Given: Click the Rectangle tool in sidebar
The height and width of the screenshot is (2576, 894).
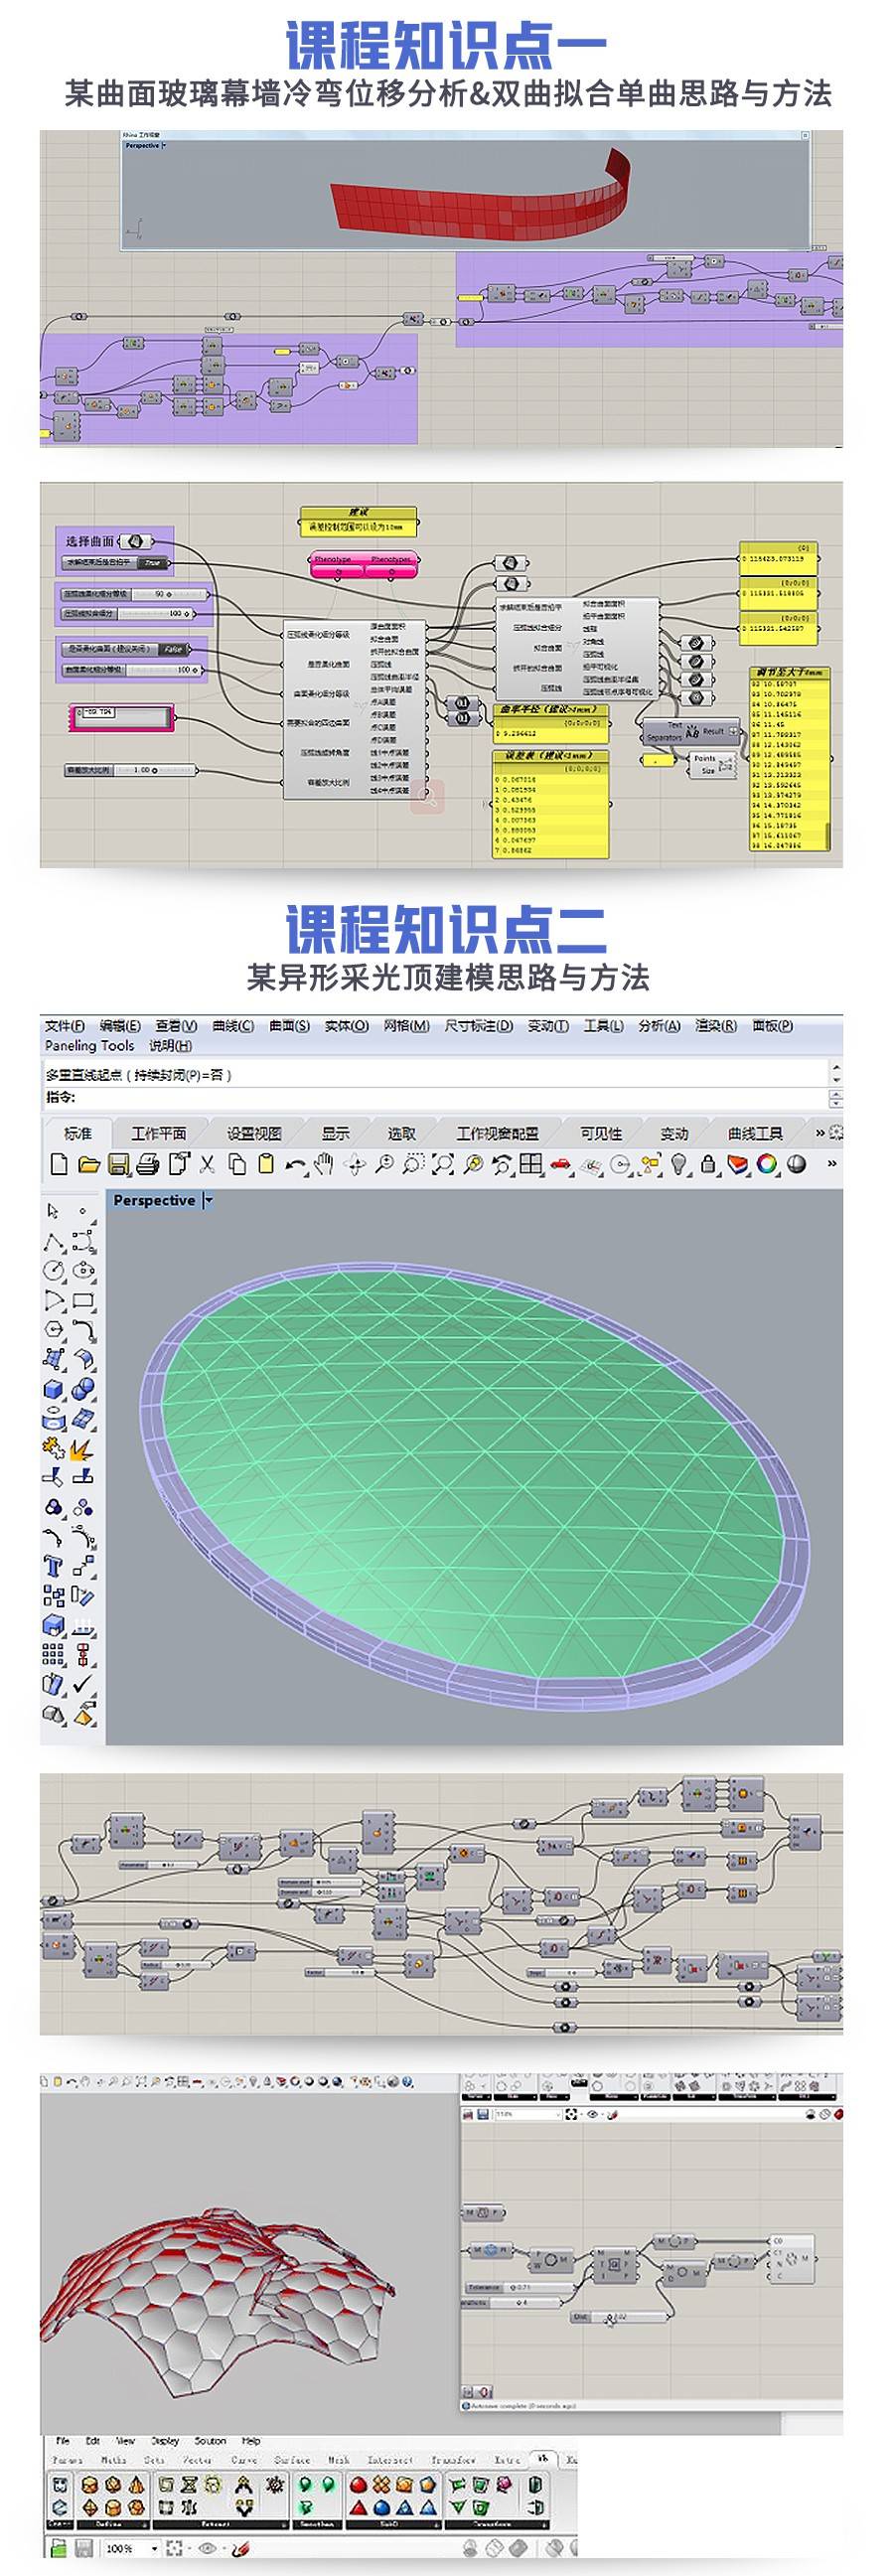Looking at the screenshot, I should pyautogui.click(x=84, y=1301).
